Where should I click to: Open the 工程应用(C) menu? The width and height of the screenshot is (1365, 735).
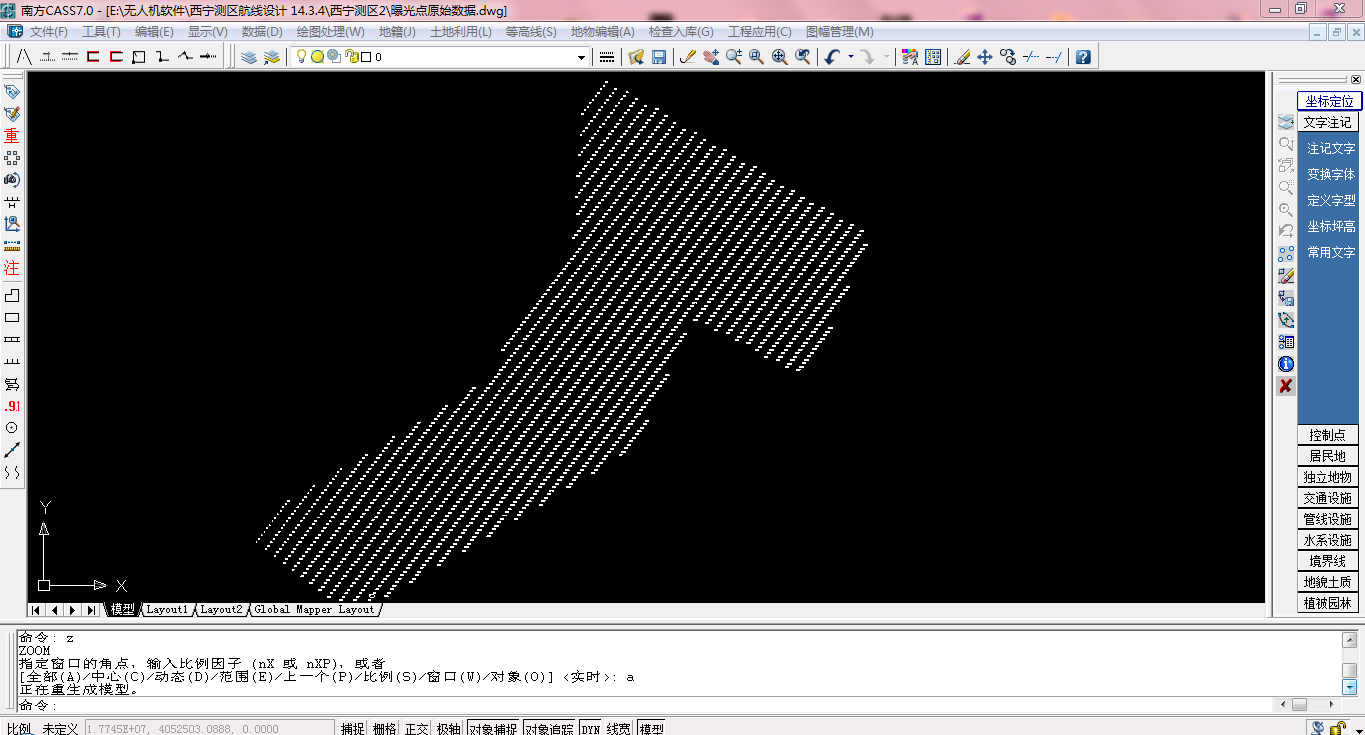point(760,32)
